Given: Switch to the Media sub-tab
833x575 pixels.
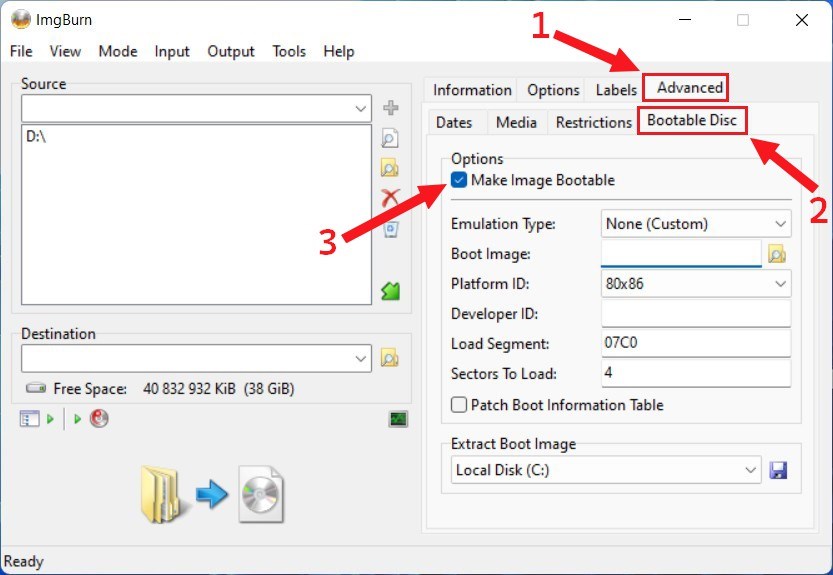Looking at the screenshot, I should (516, 122).
